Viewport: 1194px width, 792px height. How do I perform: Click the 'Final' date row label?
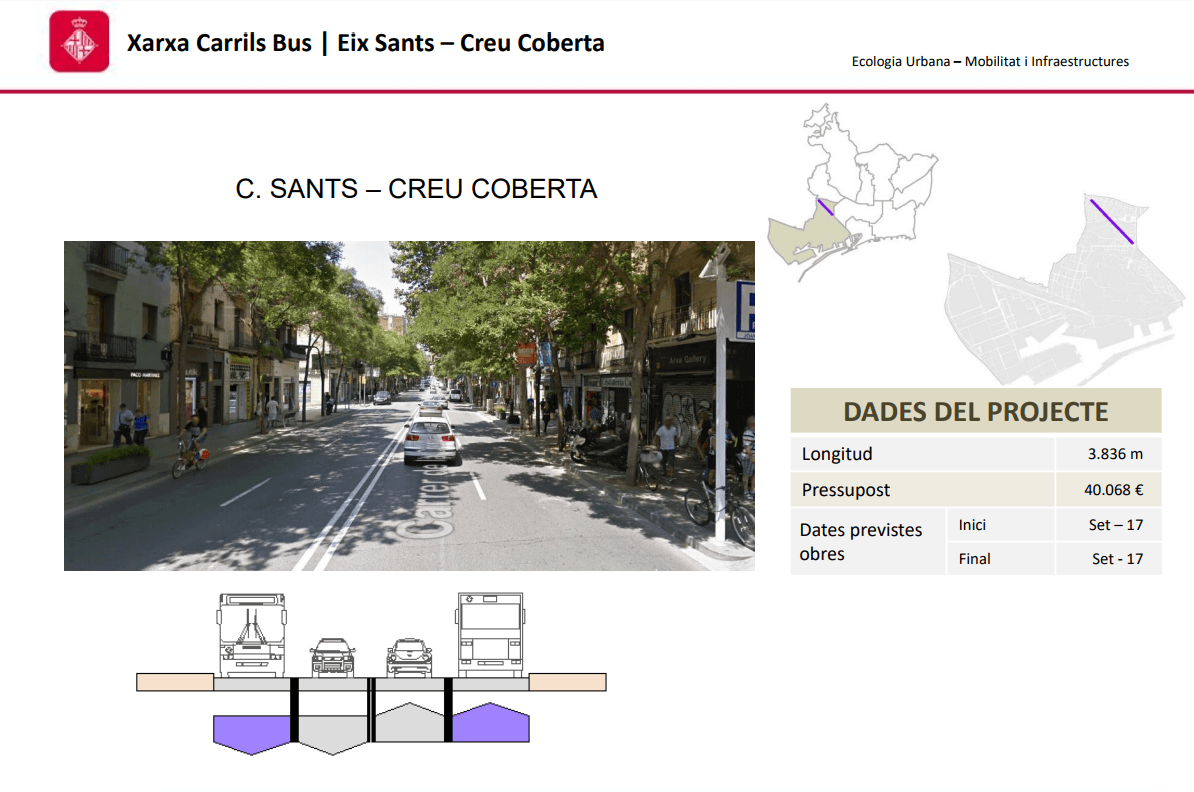[974, 559]
